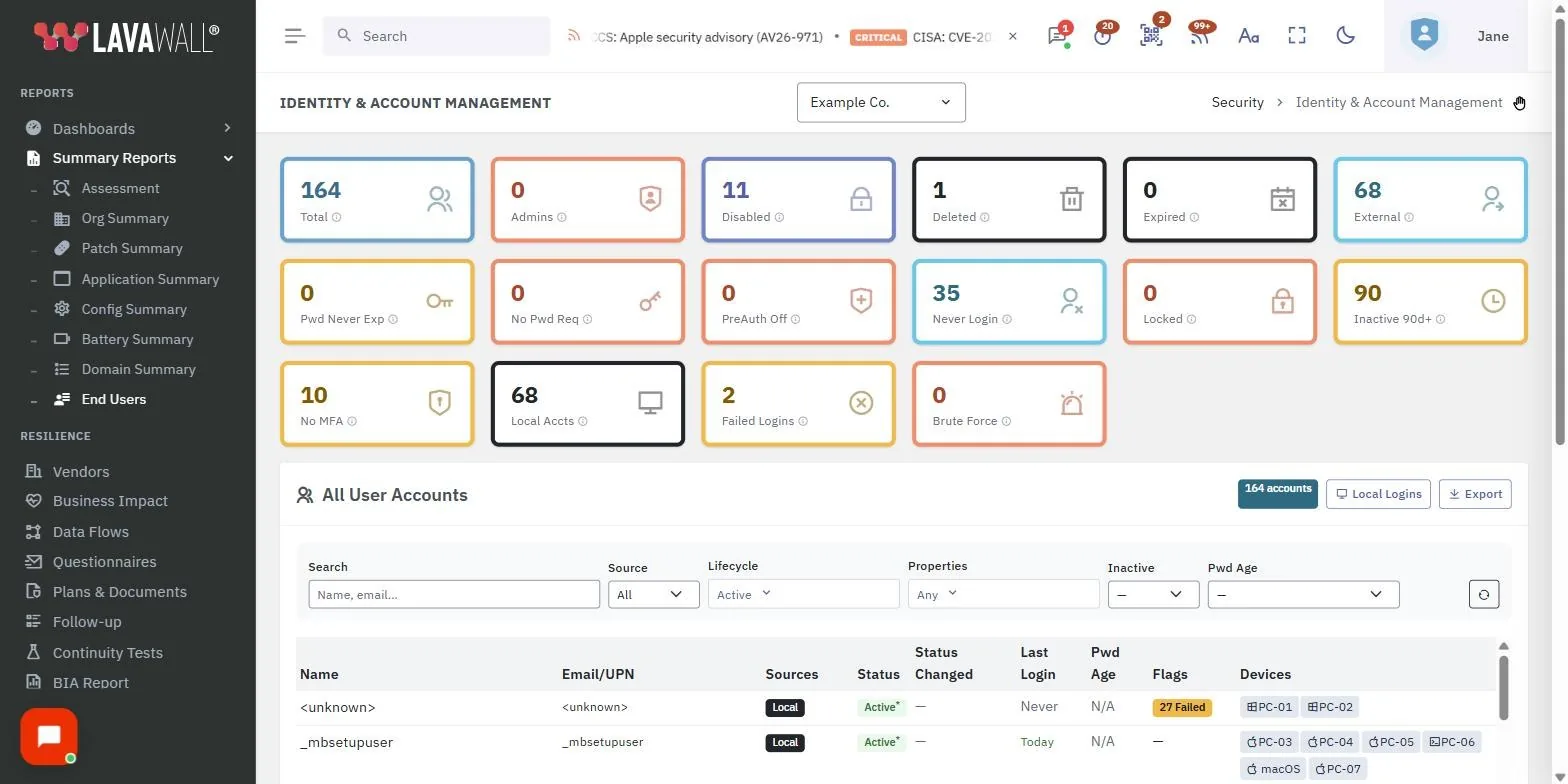This screenshot has height=784, width=1568.
Task: Open the Example Co. company dropdown
Action: (881, 102)
